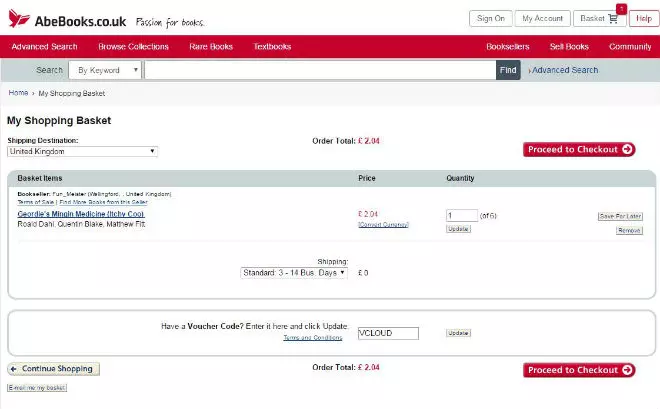Click the £ 2.04 item price
The width and height of the screenshot is (660, 409).
(368, 214)
